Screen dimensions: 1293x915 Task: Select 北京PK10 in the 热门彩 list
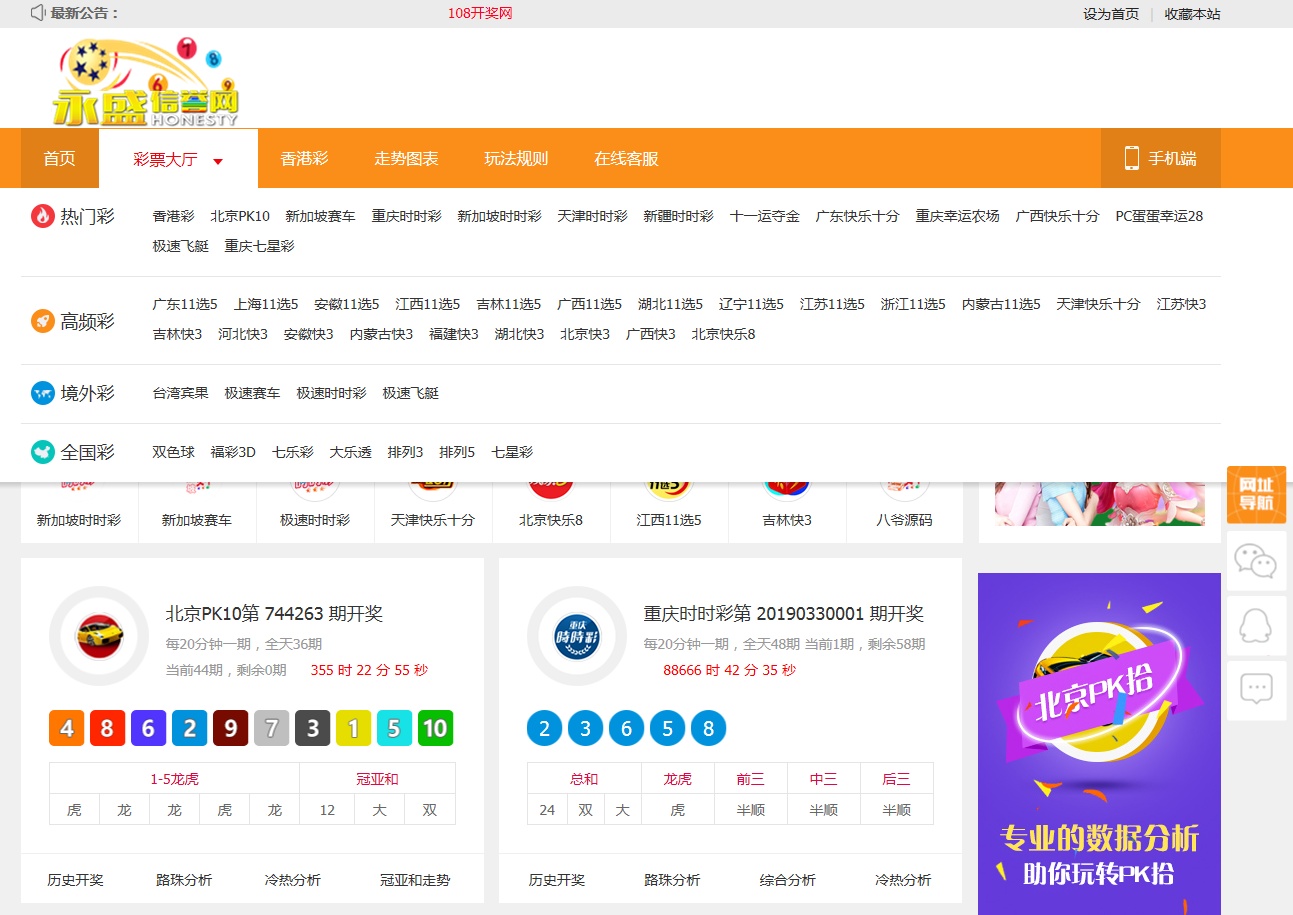point(240,216)
